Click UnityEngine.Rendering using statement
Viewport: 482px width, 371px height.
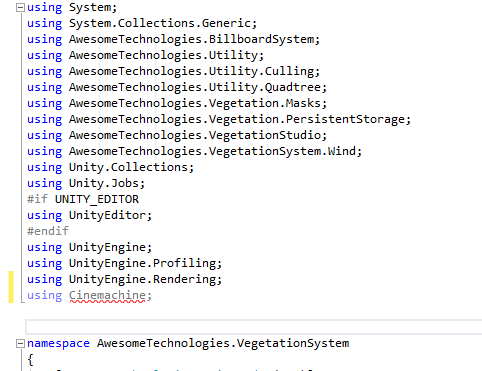pos(124,279)
